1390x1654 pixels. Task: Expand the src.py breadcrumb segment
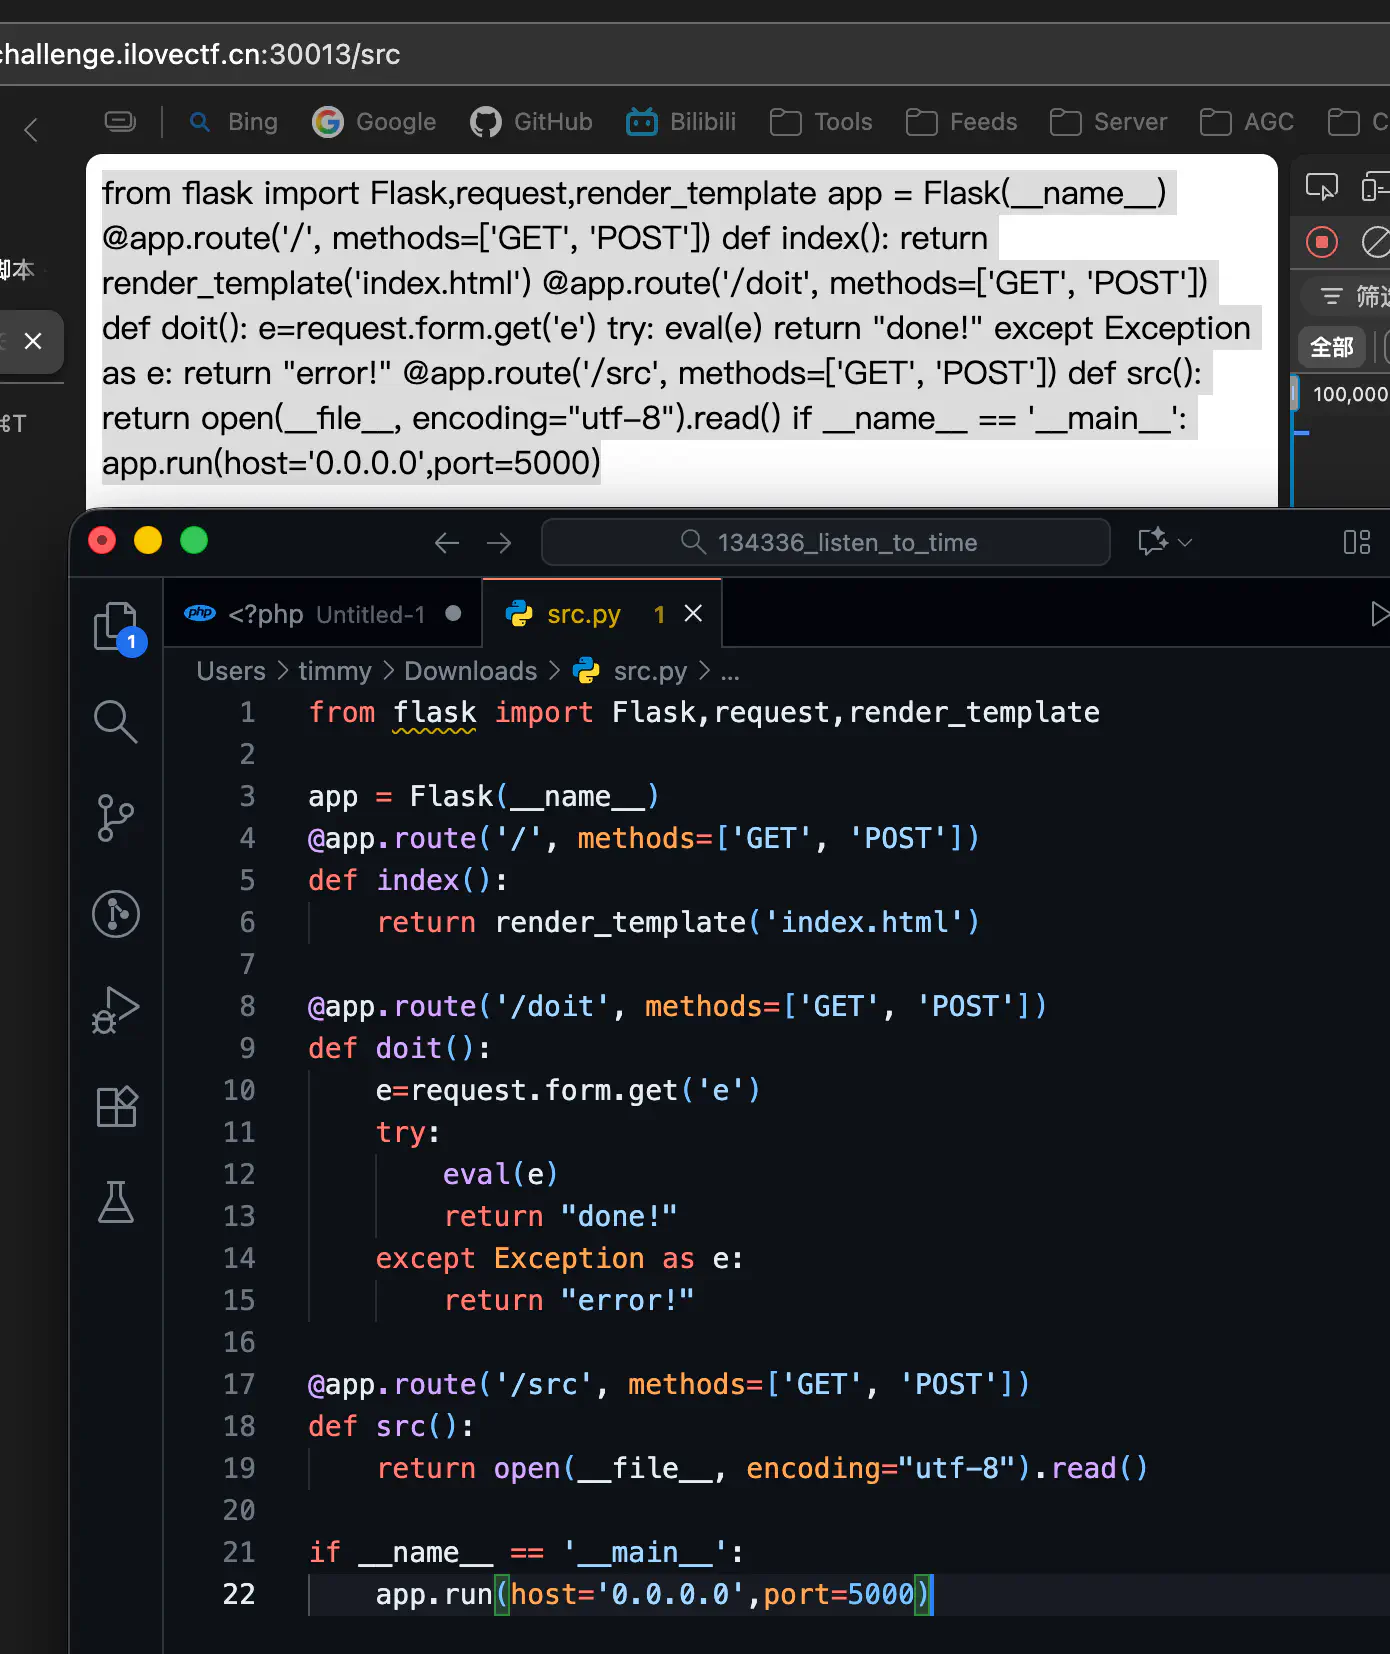pos(649,671)
